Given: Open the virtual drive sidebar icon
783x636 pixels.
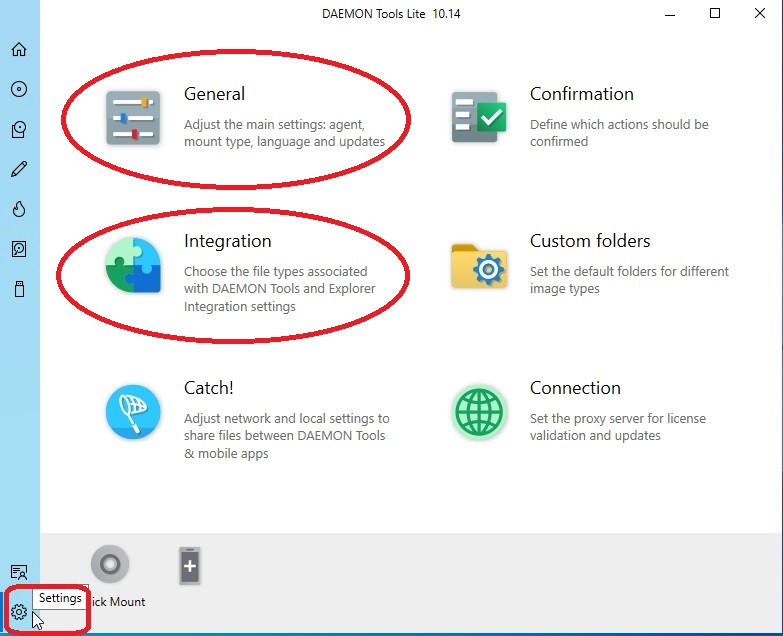Looking at the screenshot, I should 19,129.
